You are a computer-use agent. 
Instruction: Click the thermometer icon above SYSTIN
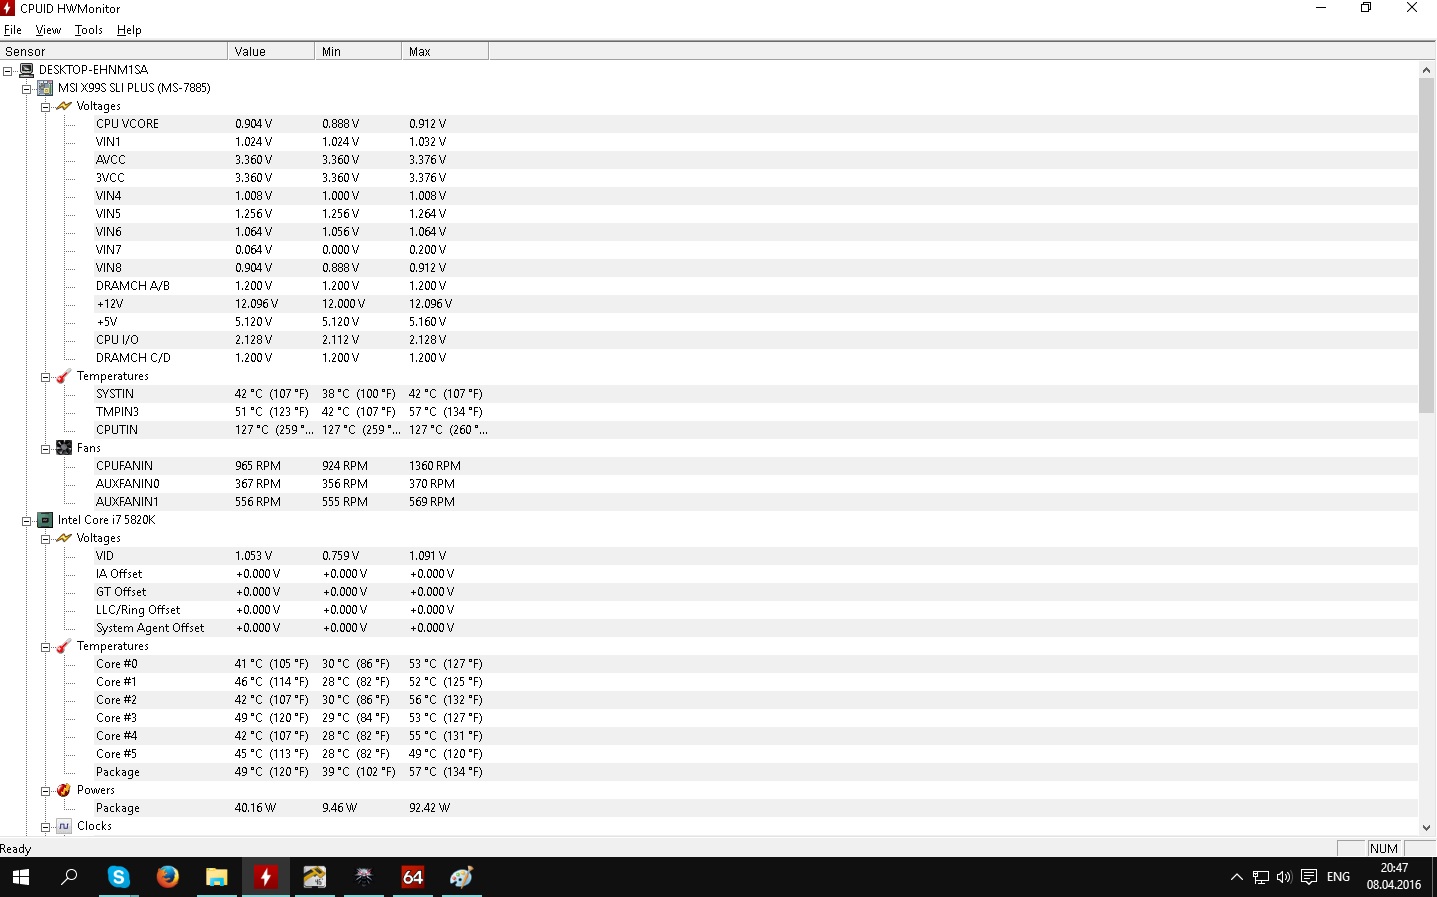tap(64, 376)
